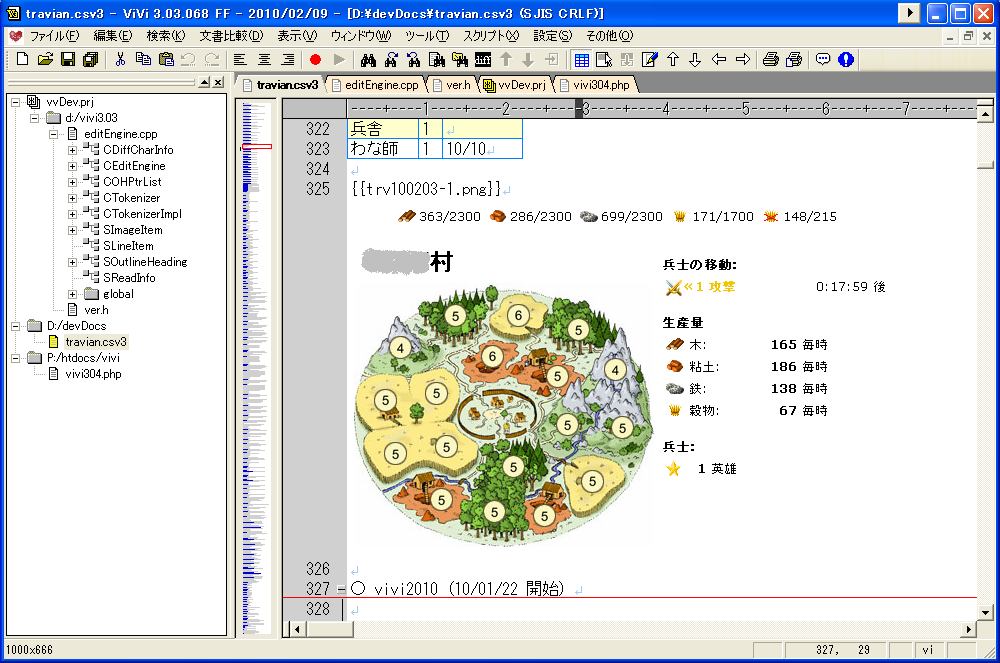Select travian.csv3 in the project tree
The width and height of the screenshot is (1000, 663).
click(96, 342)
